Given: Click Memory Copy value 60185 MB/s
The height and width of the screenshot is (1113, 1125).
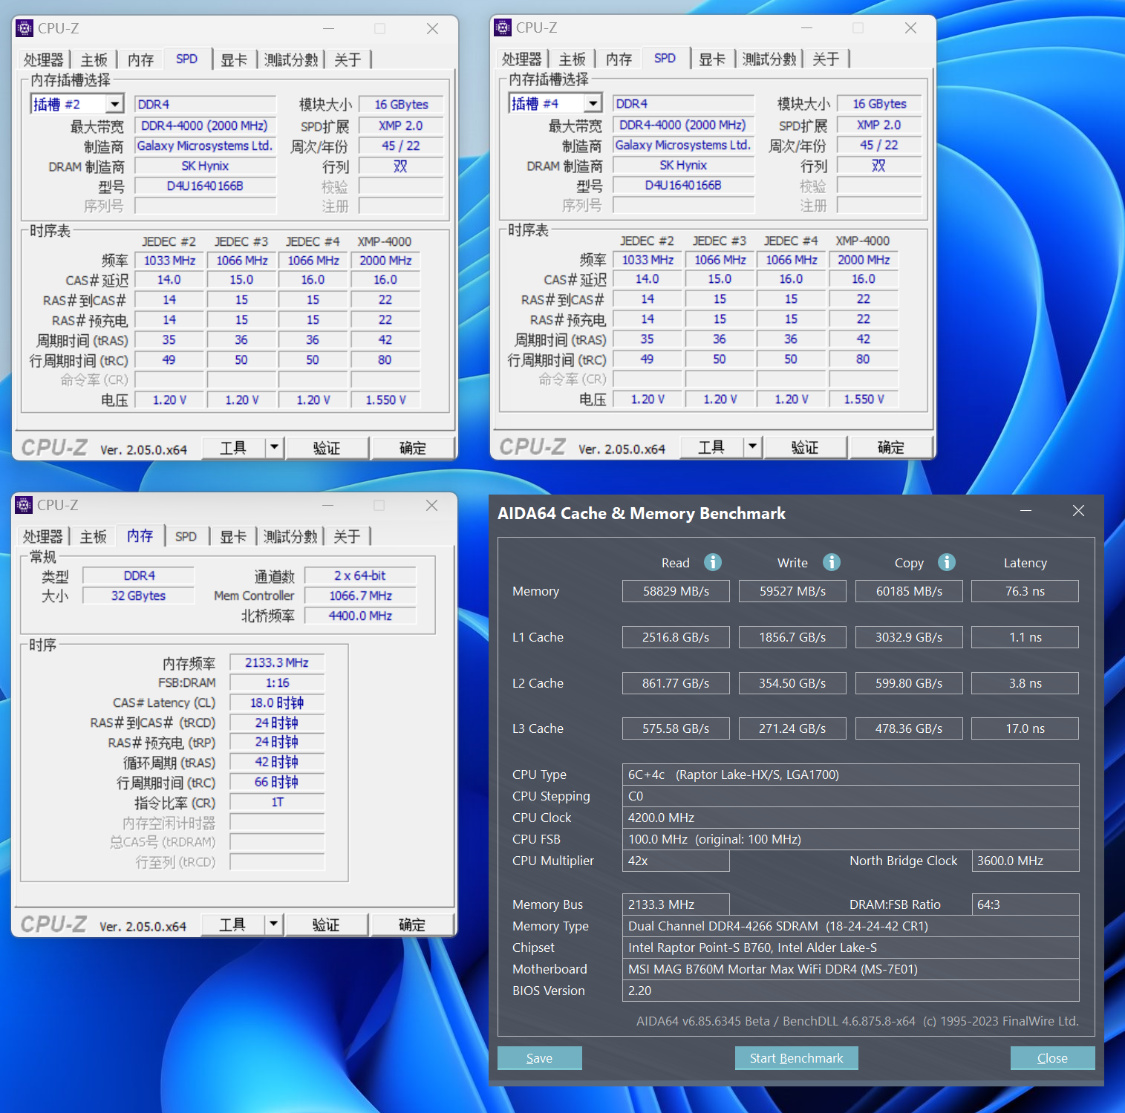Looking at the screenshot, I should click(x=909, y=591).
